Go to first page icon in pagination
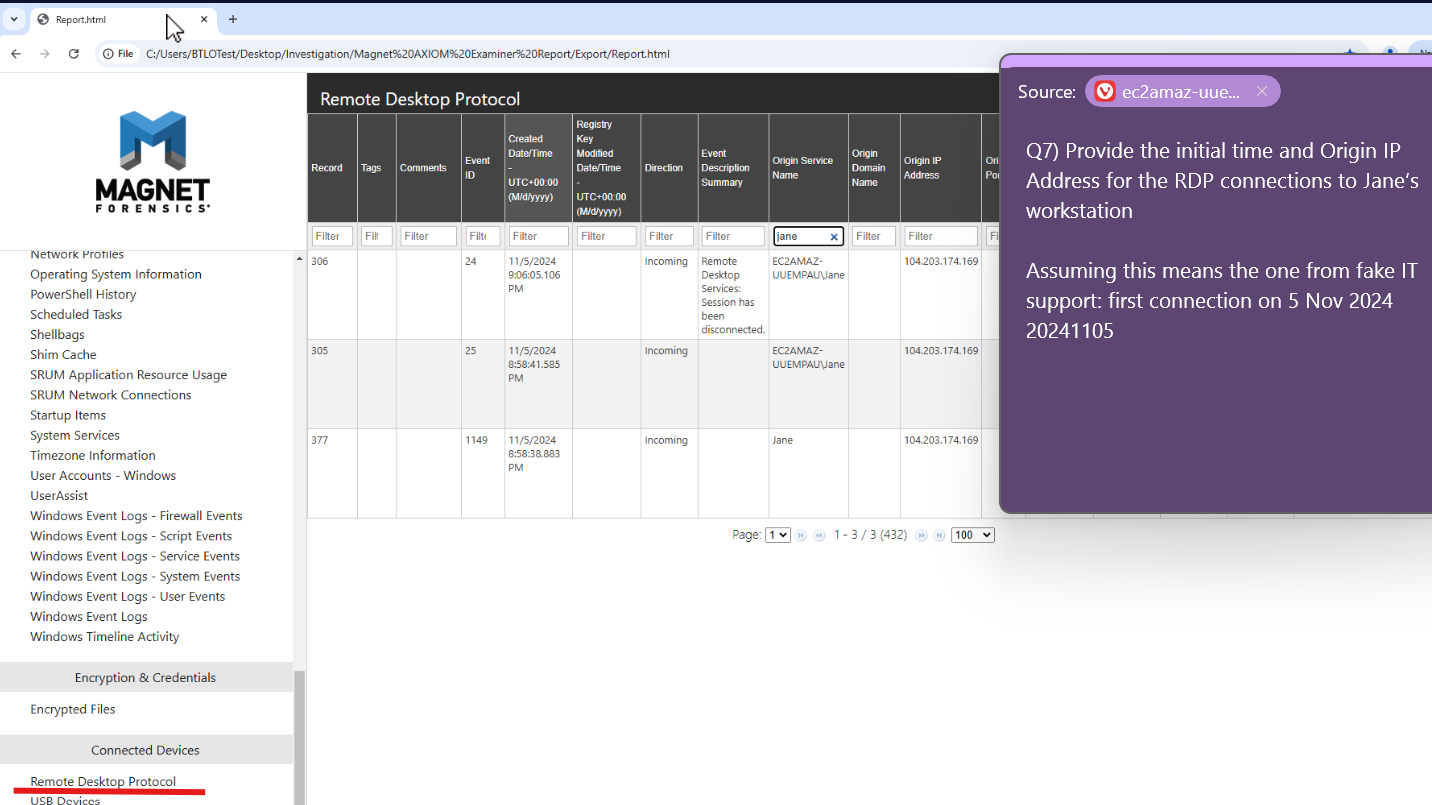 coord(801,536)
